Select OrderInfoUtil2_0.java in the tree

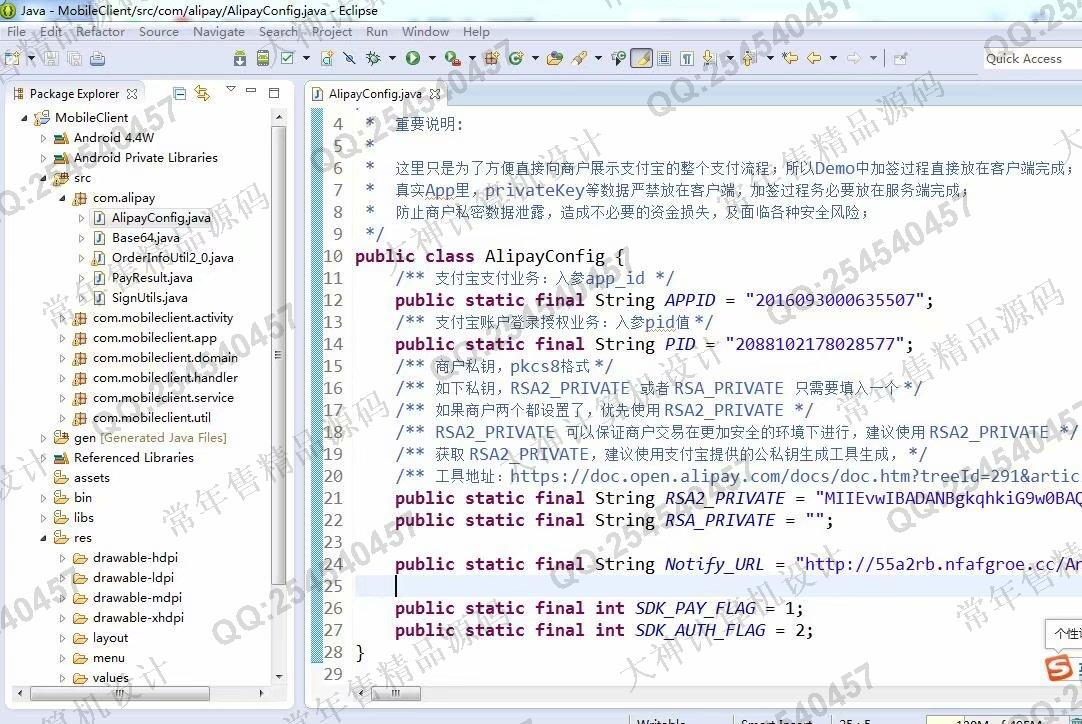coord(173,257)
